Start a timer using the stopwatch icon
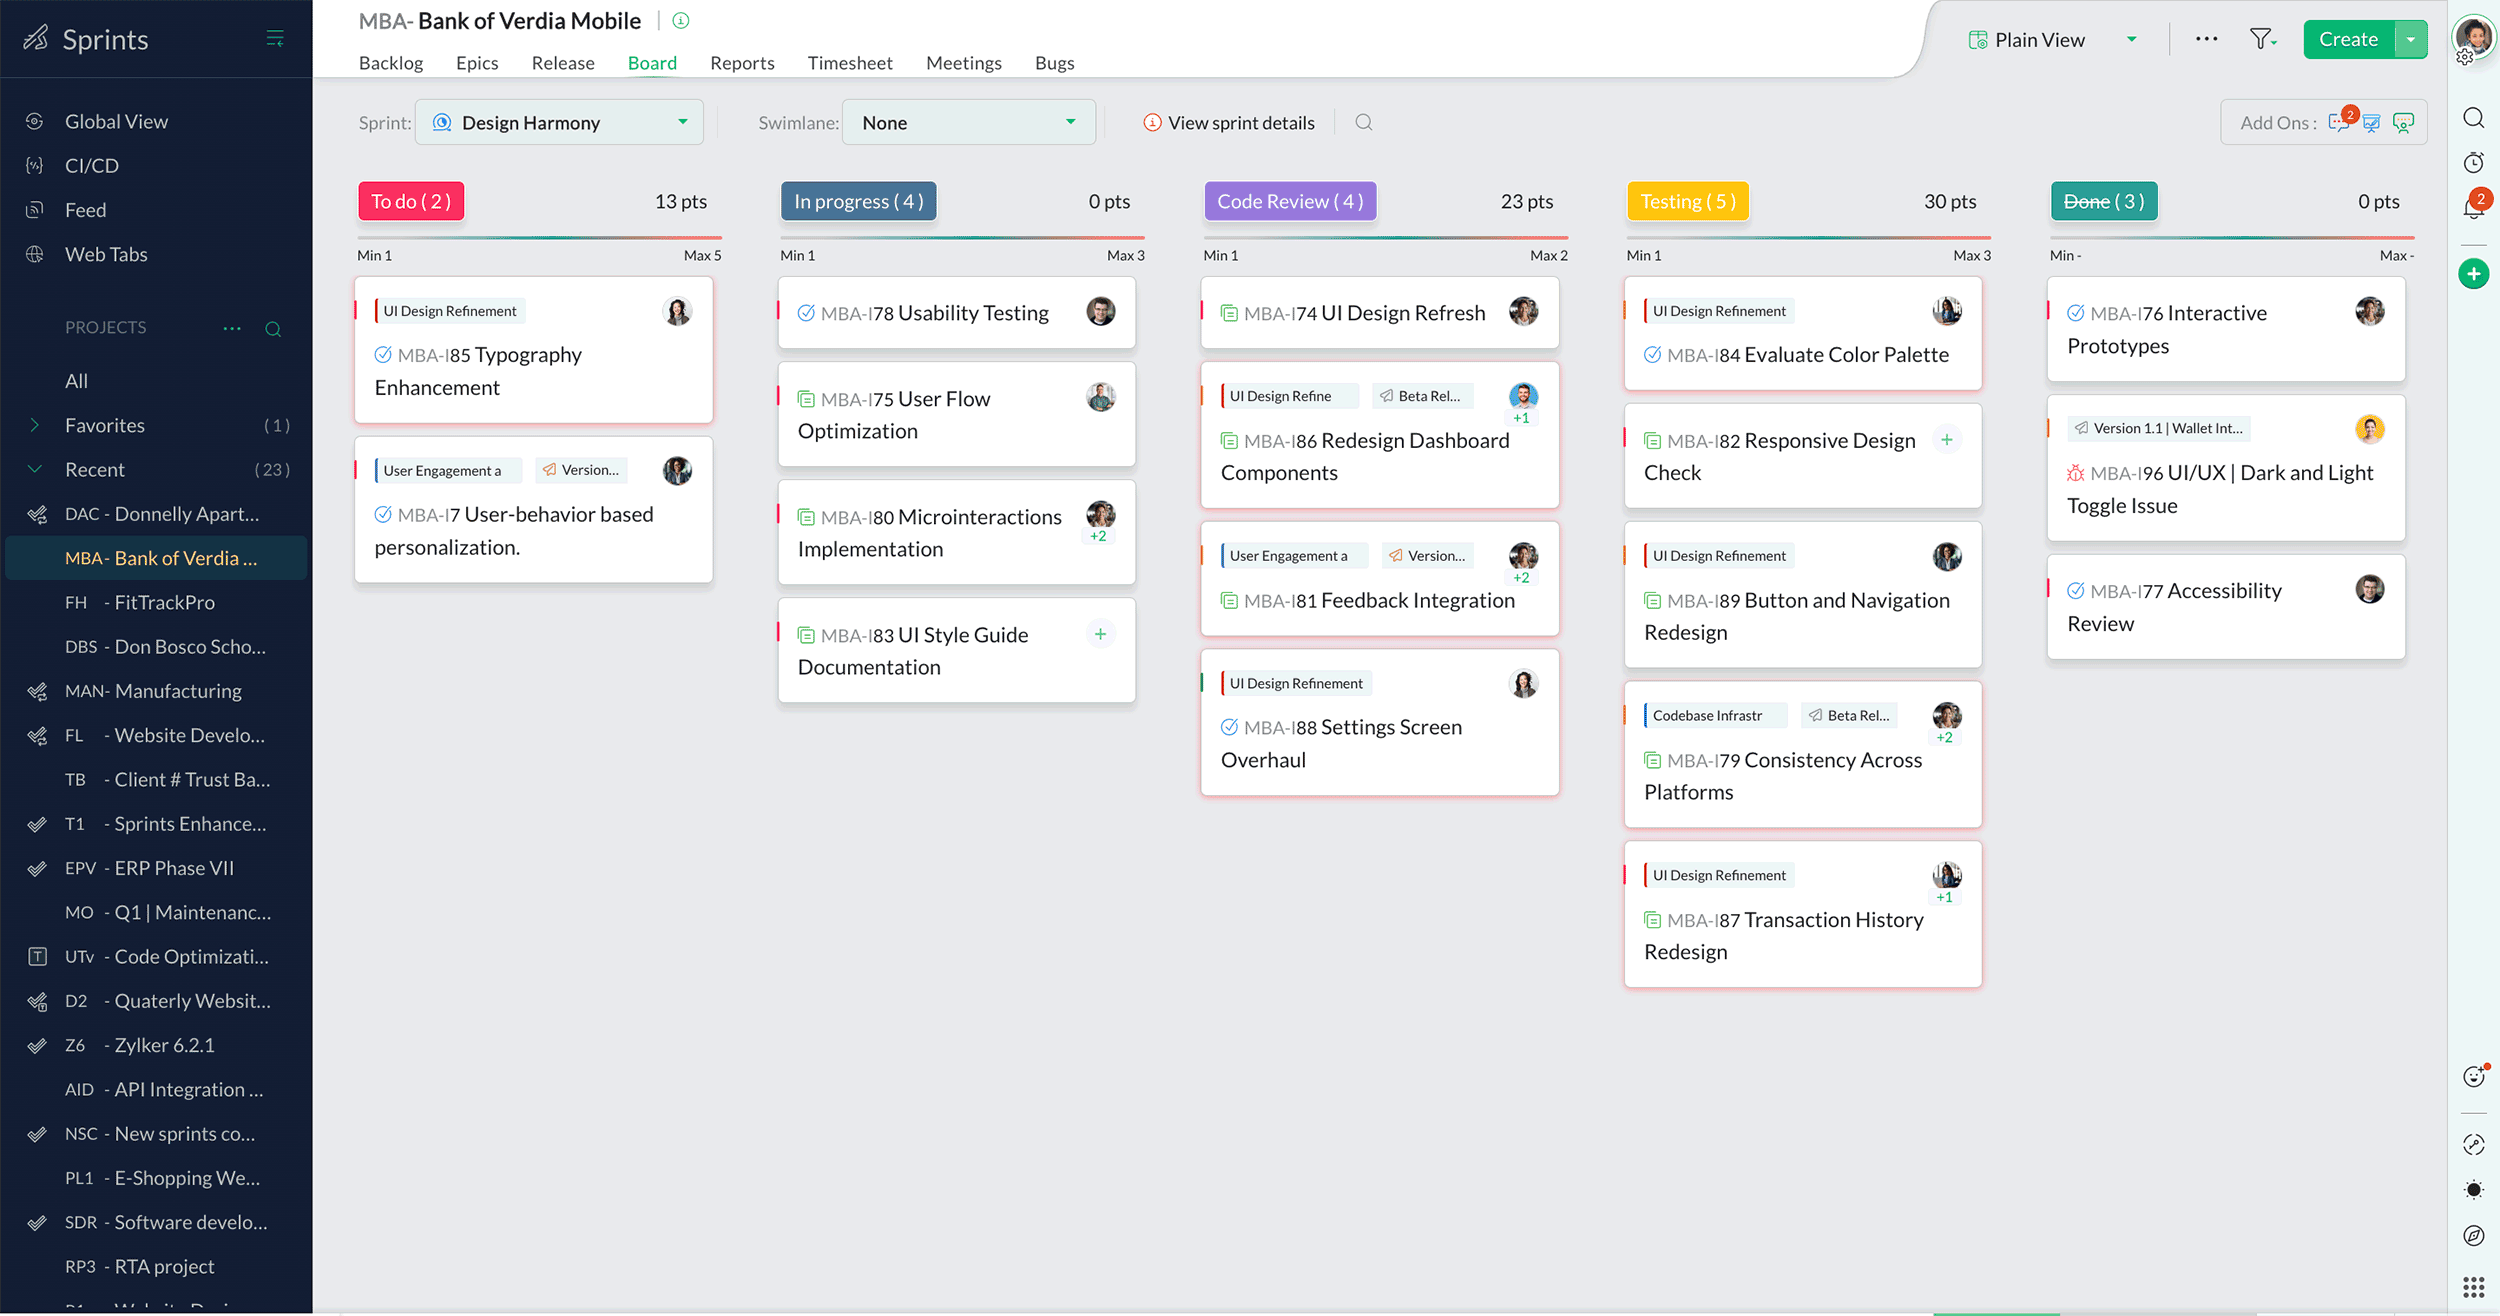The width and height of the screenshot is (2500, 1316). [x=2475, y=161]
